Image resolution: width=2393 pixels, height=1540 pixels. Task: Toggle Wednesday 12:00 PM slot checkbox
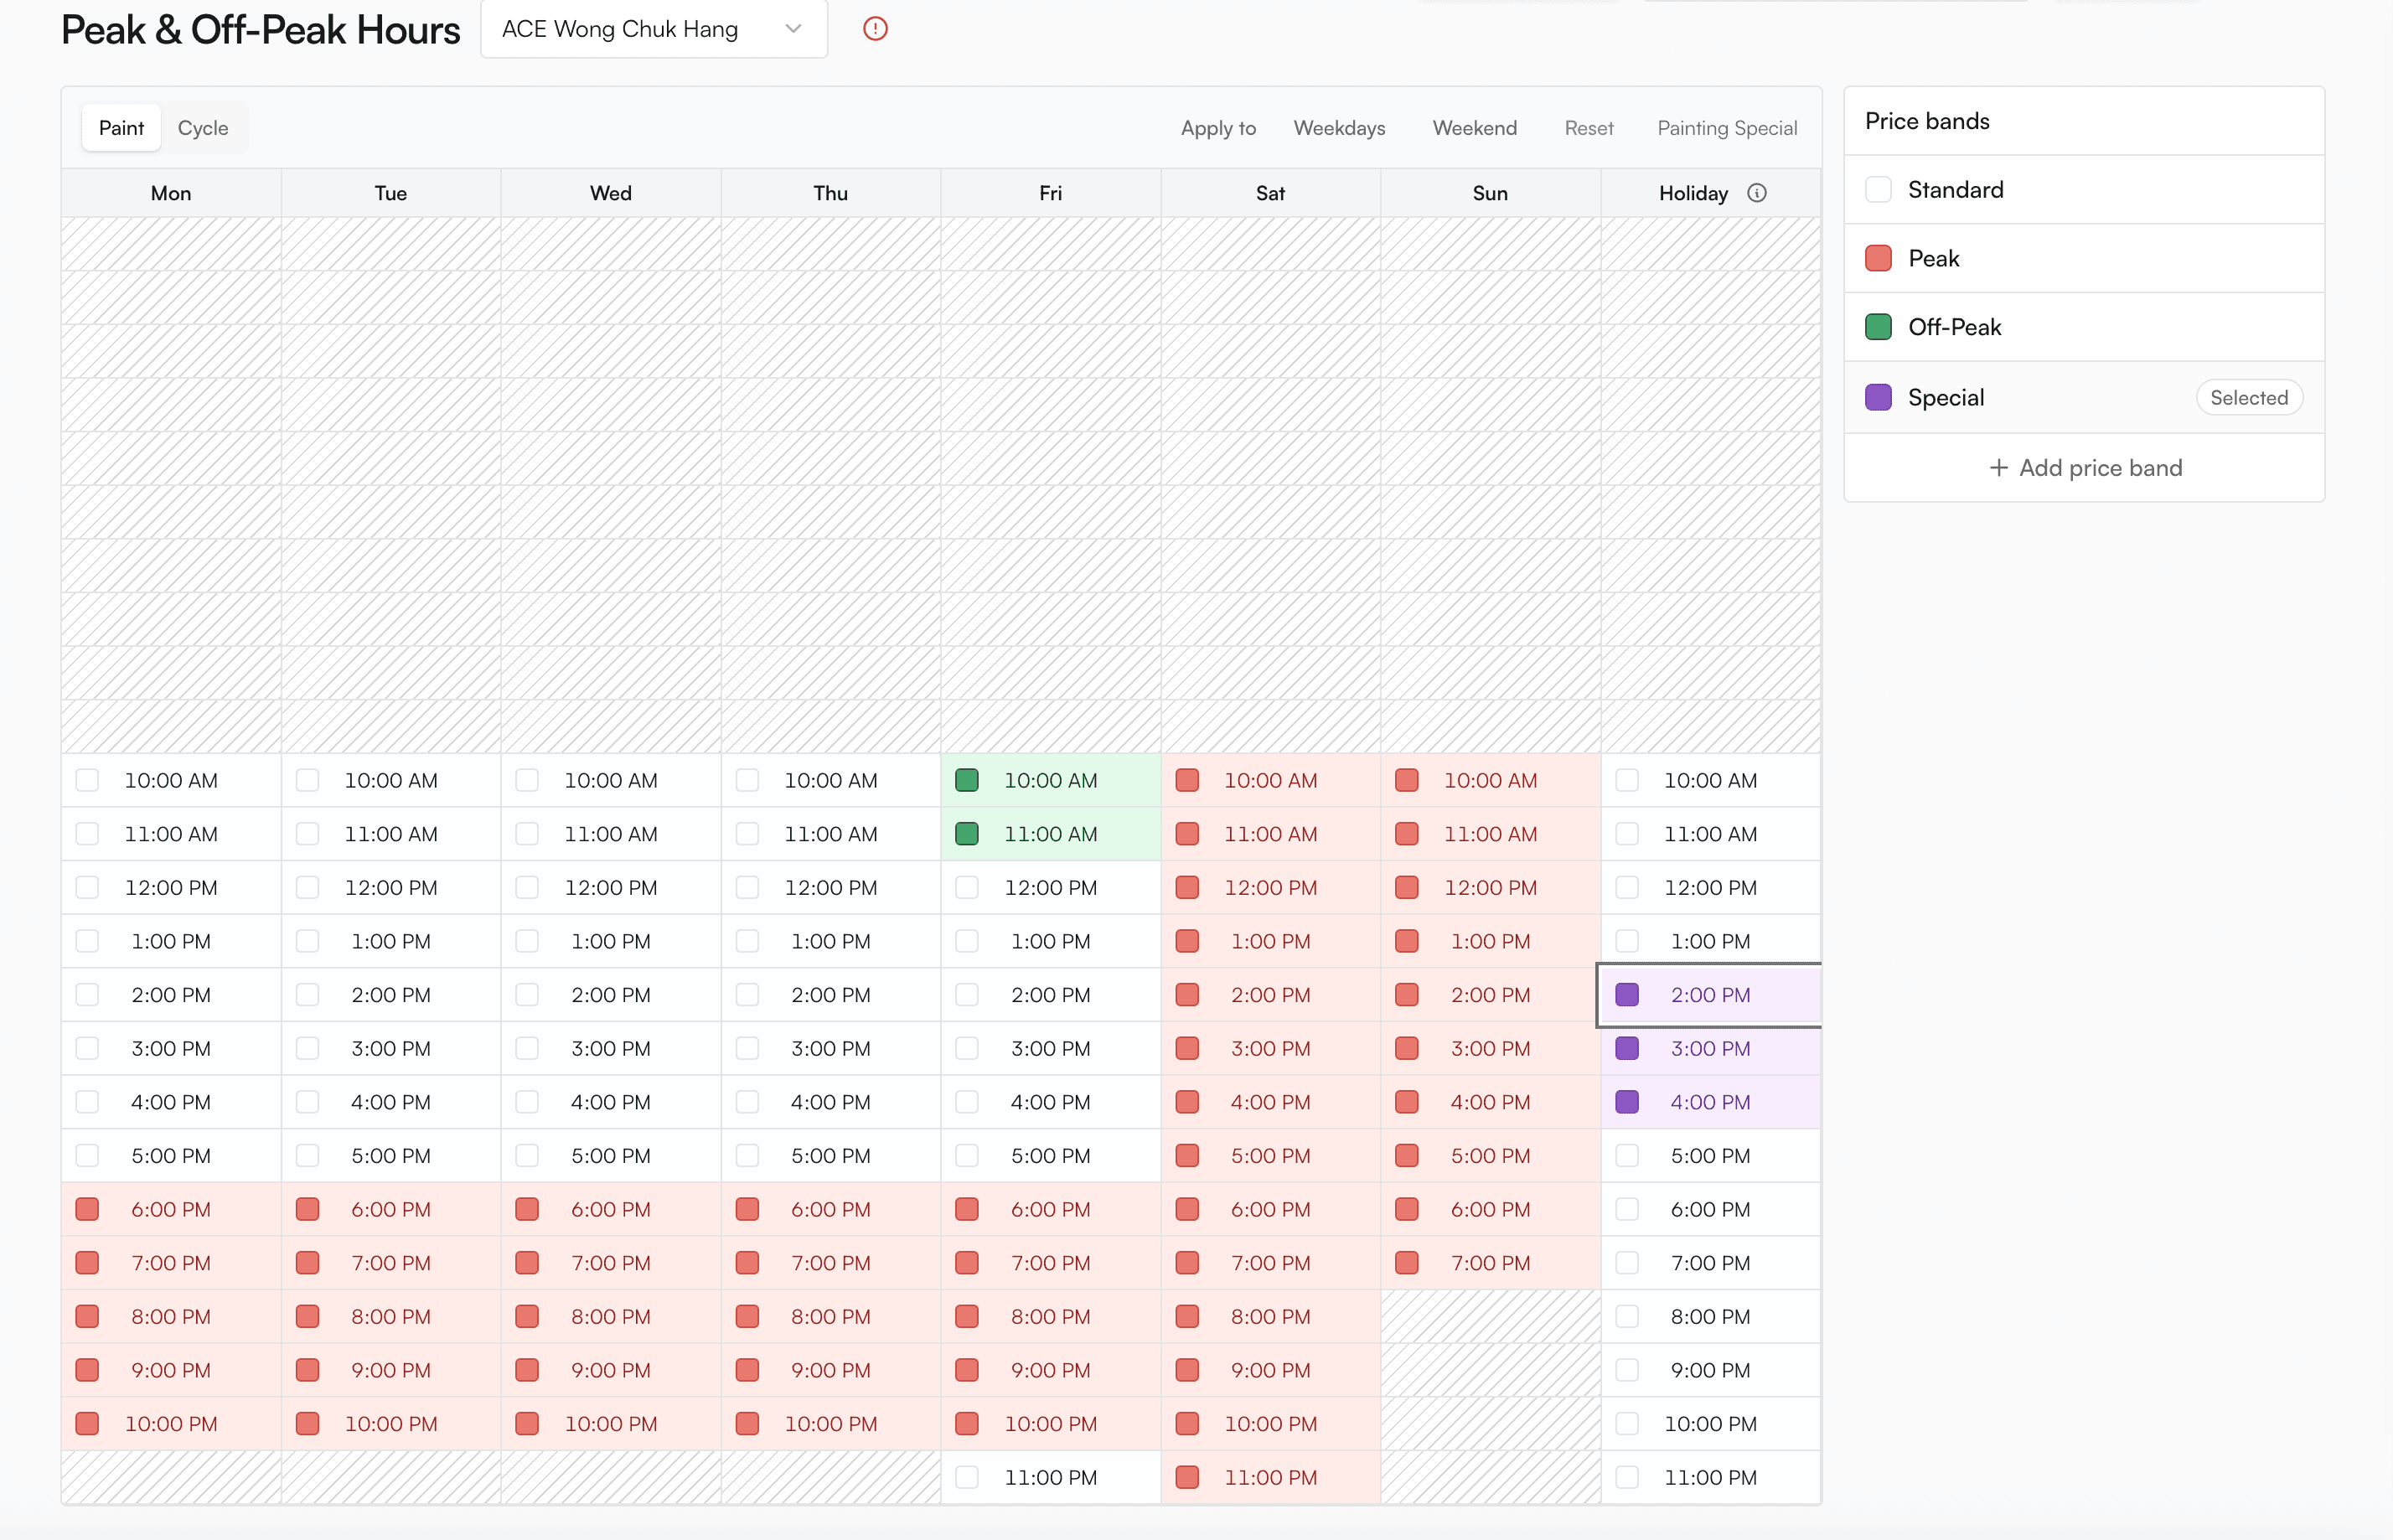[527, 888]
